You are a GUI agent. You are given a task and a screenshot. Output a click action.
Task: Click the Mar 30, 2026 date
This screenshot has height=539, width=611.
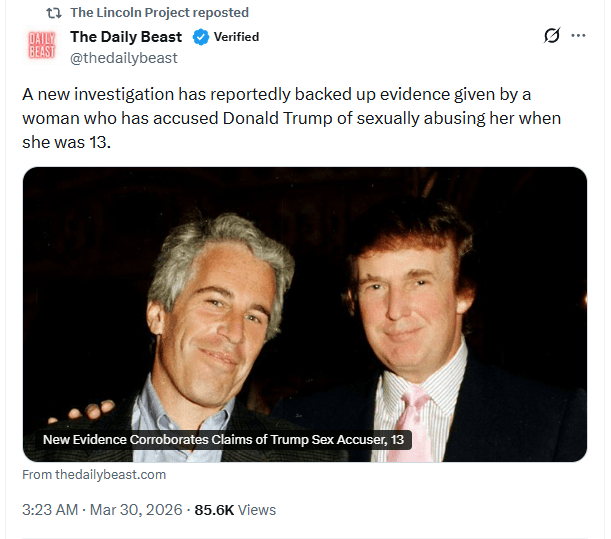coord(136,510)
